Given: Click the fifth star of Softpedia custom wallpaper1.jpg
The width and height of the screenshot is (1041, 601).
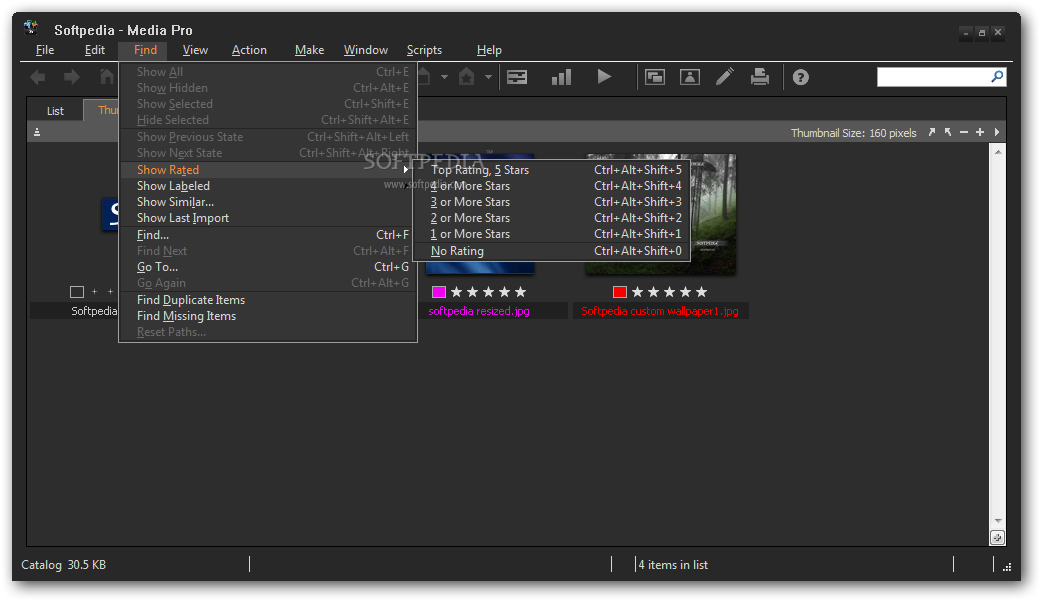Looking at the screenshot, I should pos(701,292).
